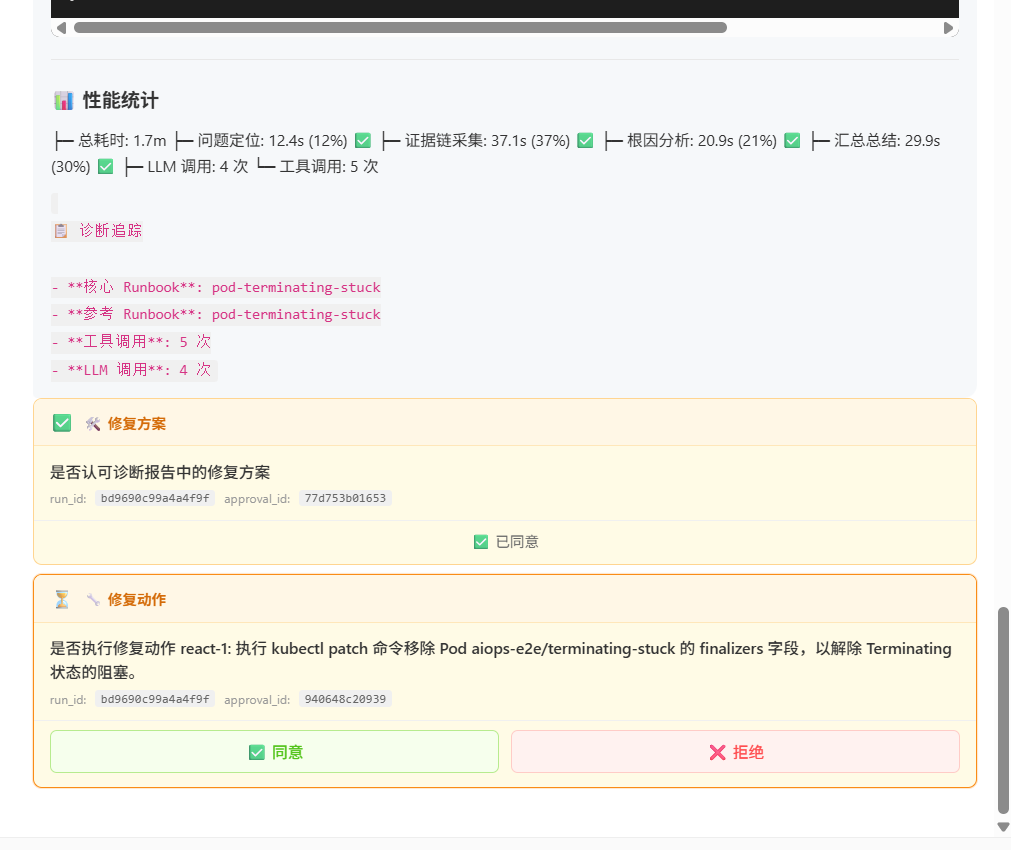
Task: Click the 性能统计 heading
Action: pos(121,101)
